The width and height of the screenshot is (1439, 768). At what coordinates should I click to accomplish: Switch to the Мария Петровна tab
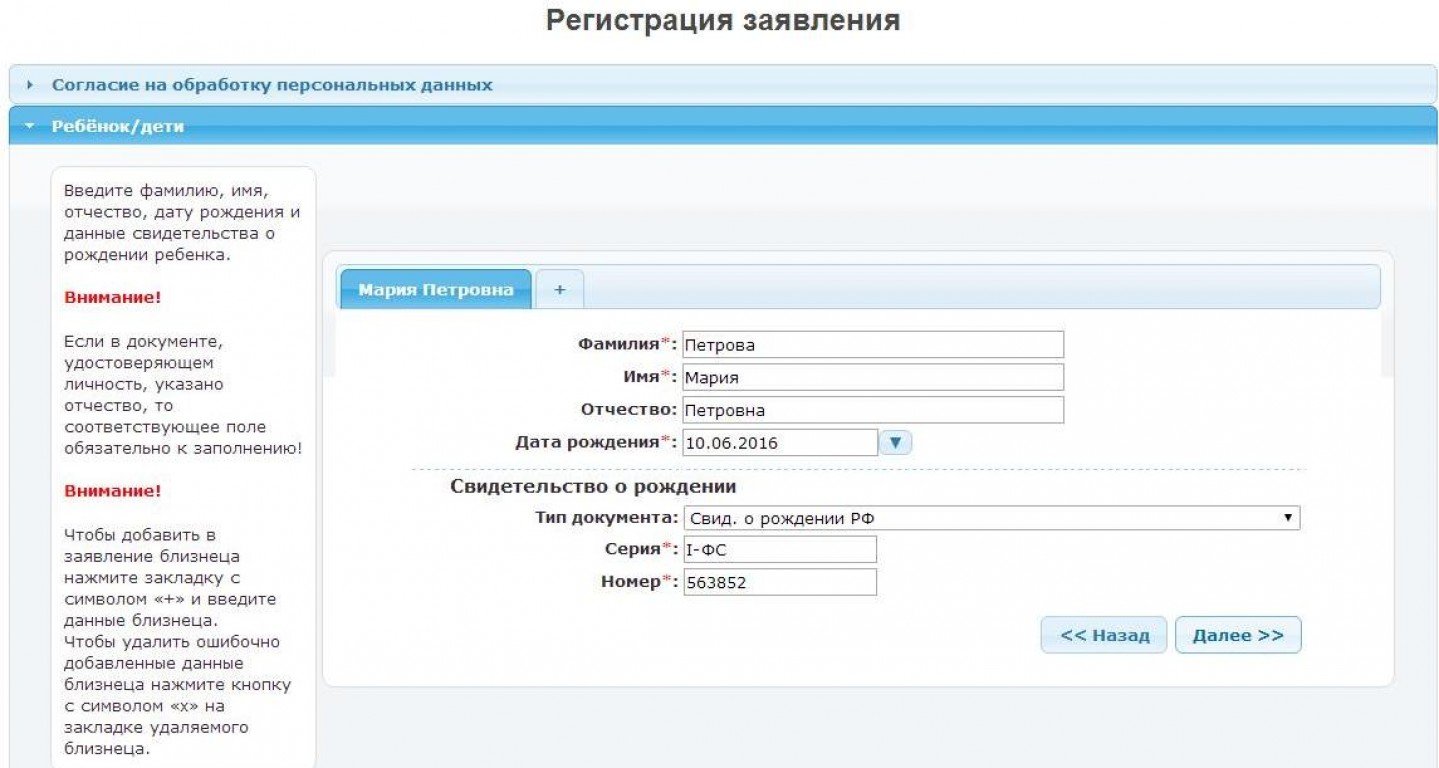click(435, 290)
